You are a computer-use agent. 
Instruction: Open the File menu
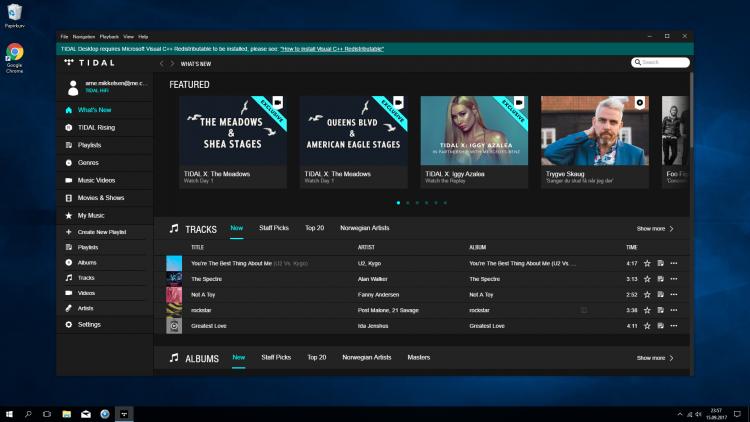[x=64, y=37]
